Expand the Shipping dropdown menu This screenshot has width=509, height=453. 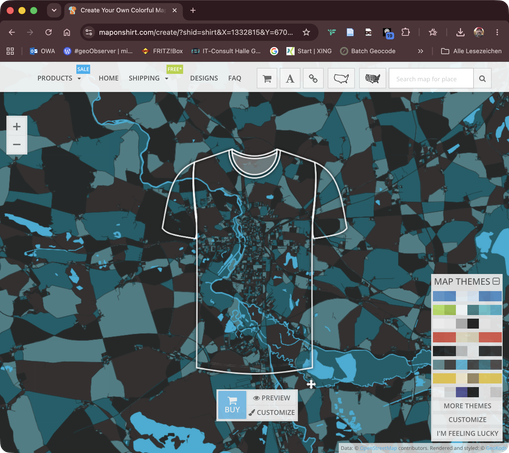(x=148, y=78)
